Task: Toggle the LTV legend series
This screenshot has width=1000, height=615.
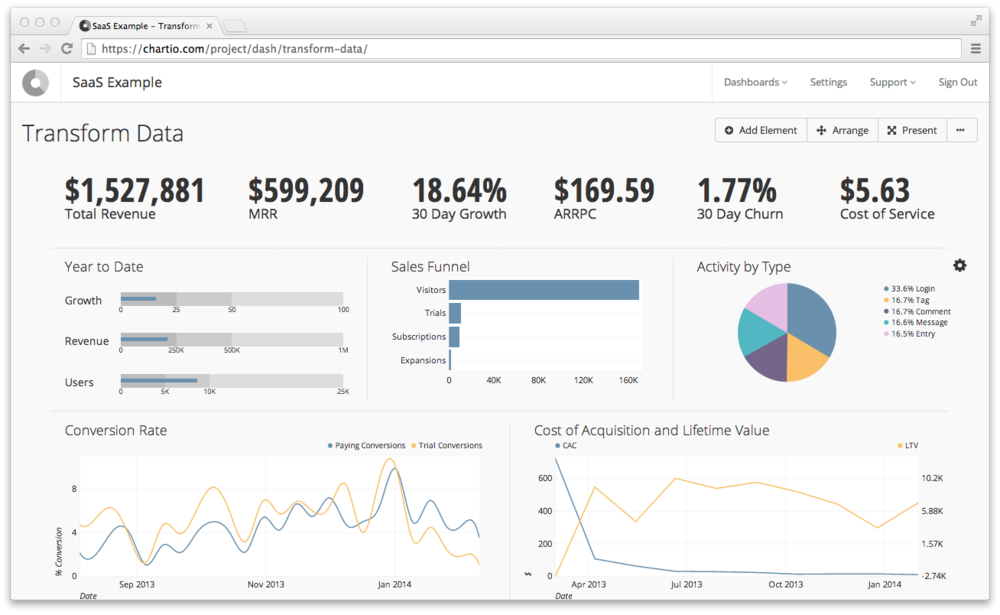Action: click(x=908, y=445)
